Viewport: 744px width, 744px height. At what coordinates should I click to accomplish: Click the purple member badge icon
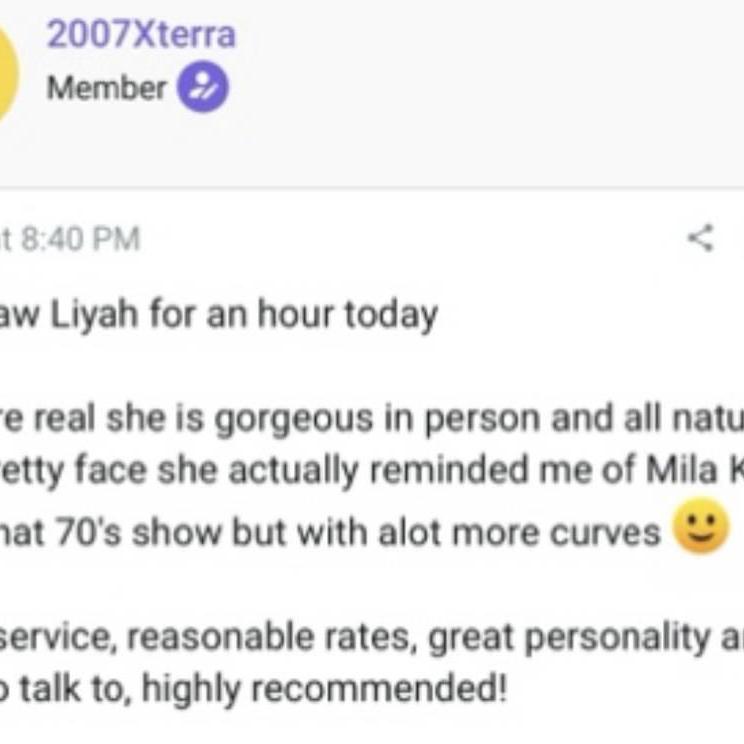coord(203,88)
